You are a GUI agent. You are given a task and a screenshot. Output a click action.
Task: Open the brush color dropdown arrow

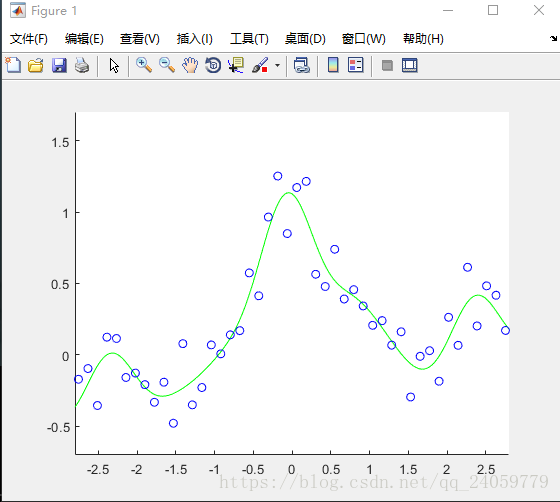point(277,65)
